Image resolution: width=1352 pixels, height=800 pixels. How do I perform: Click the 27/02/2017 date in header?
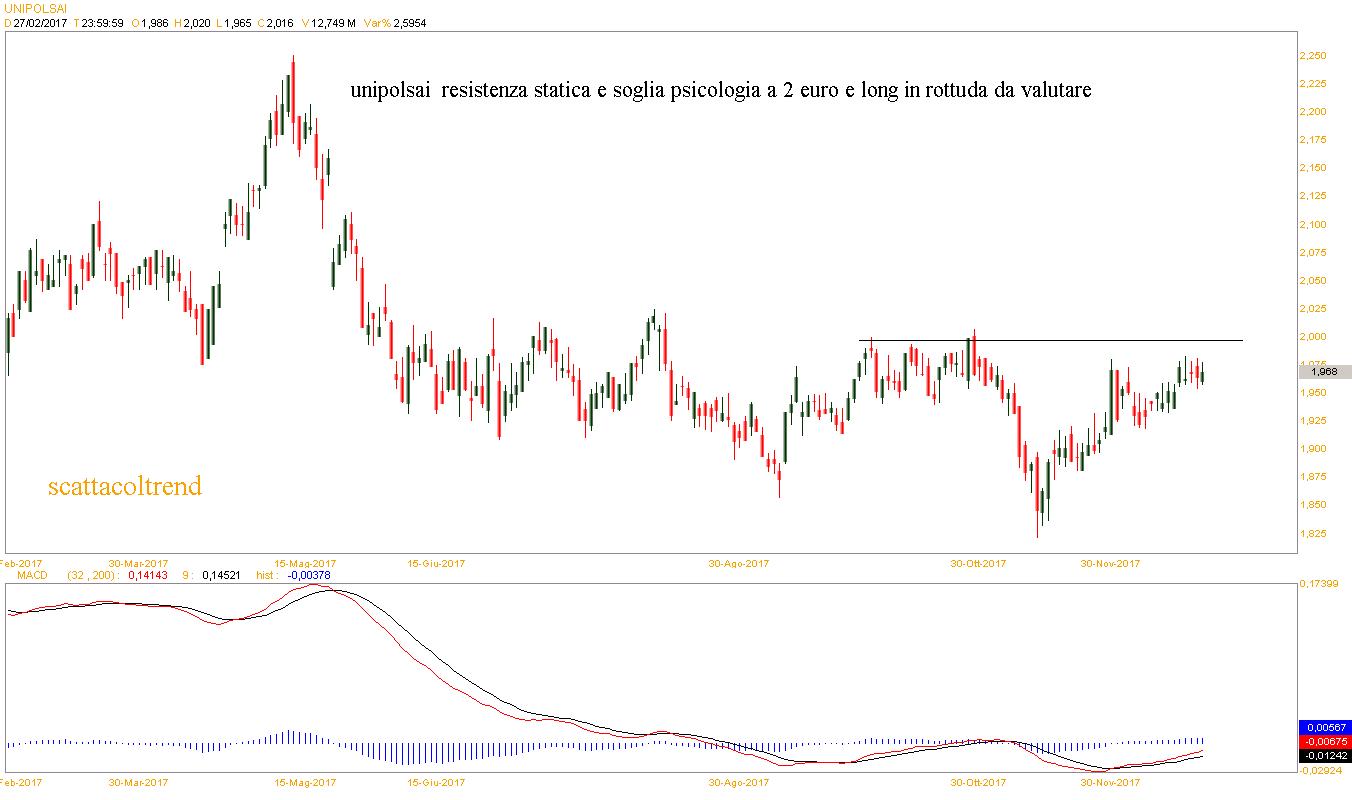click(39, 23)
